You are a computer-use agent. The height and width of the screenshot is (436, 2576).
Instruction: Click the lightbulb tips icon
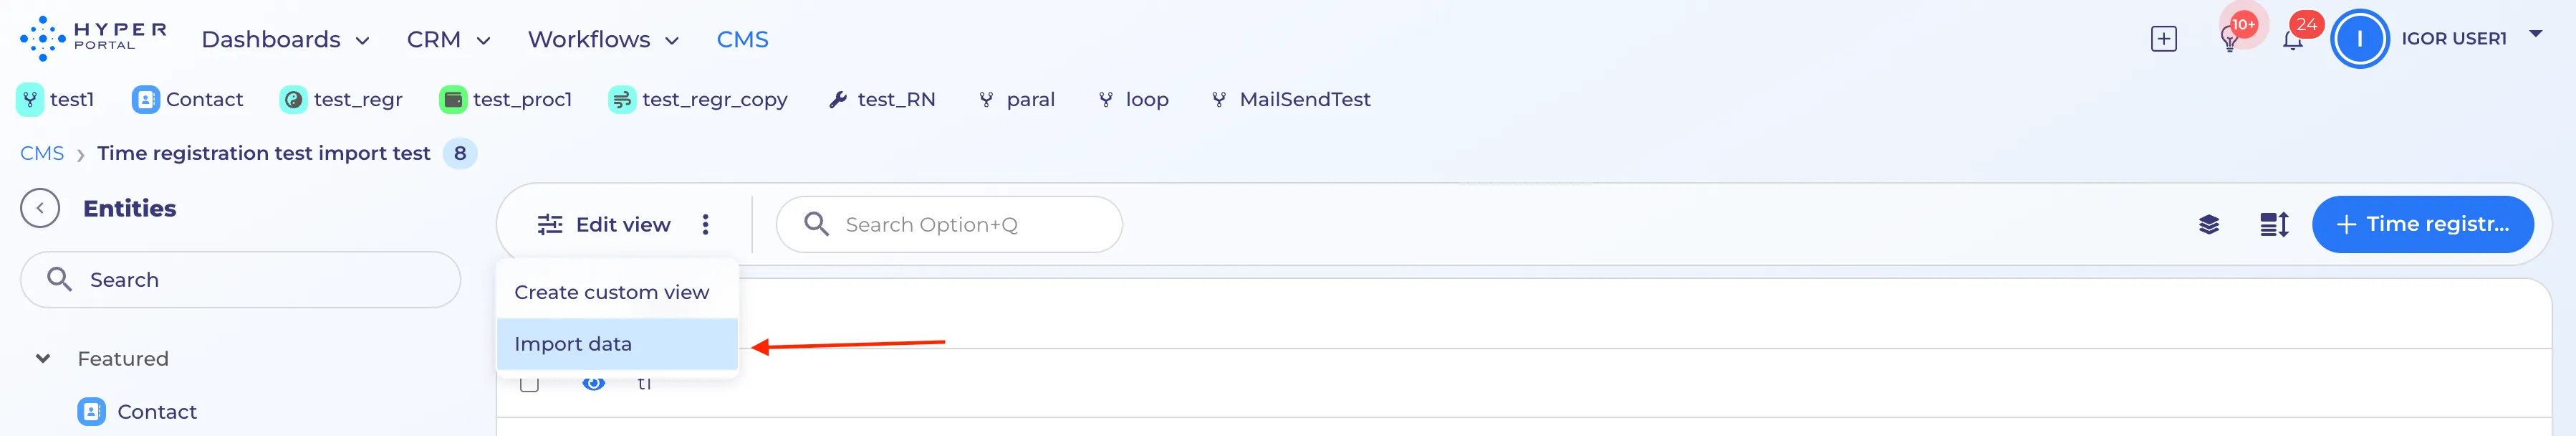(2229, 40)
